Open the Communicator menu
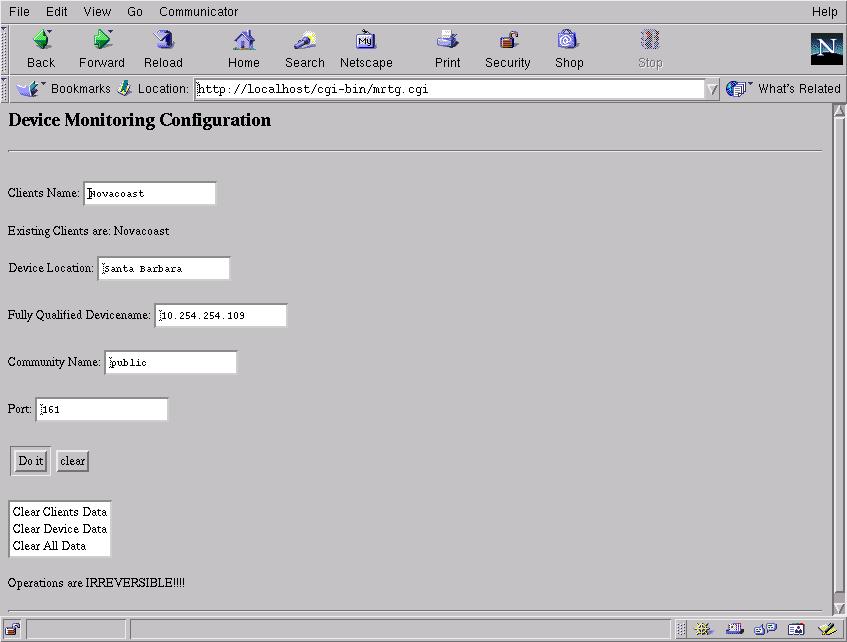847x642 pixels. click(198, 12)
